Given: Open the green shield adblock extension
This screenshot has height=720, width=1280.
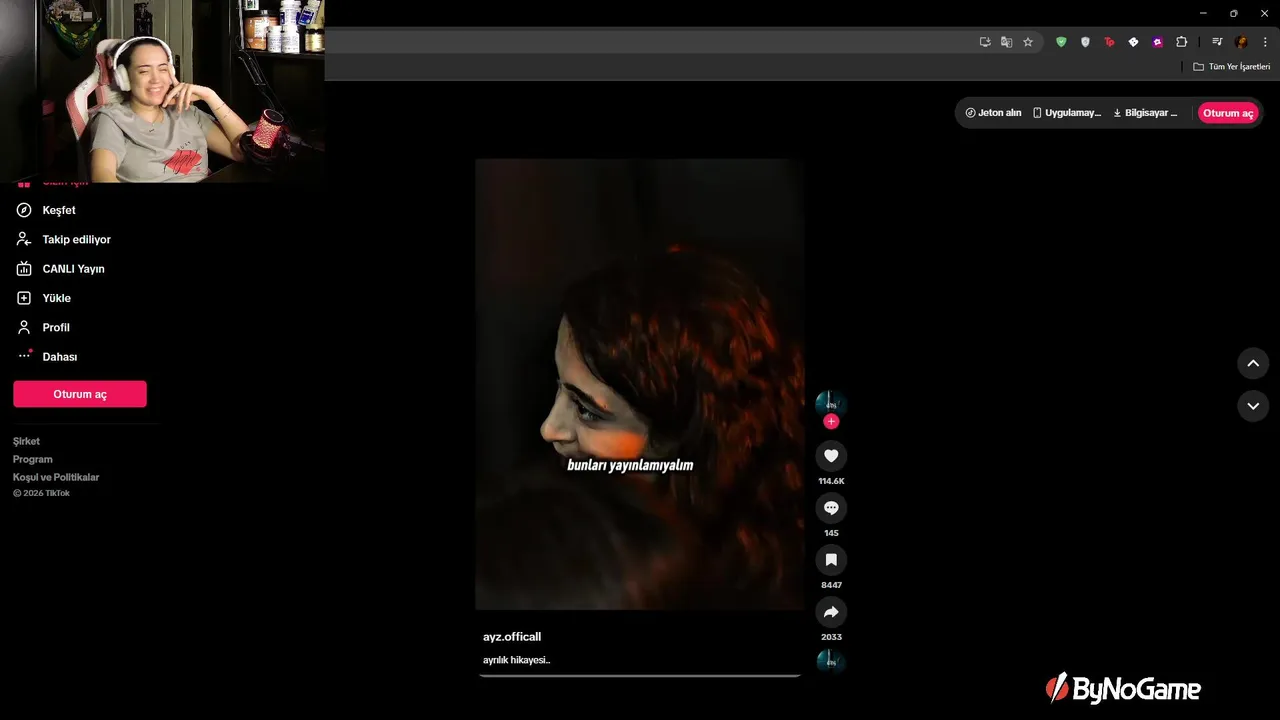Looking at the screenshot, I should pos(1061,42).
